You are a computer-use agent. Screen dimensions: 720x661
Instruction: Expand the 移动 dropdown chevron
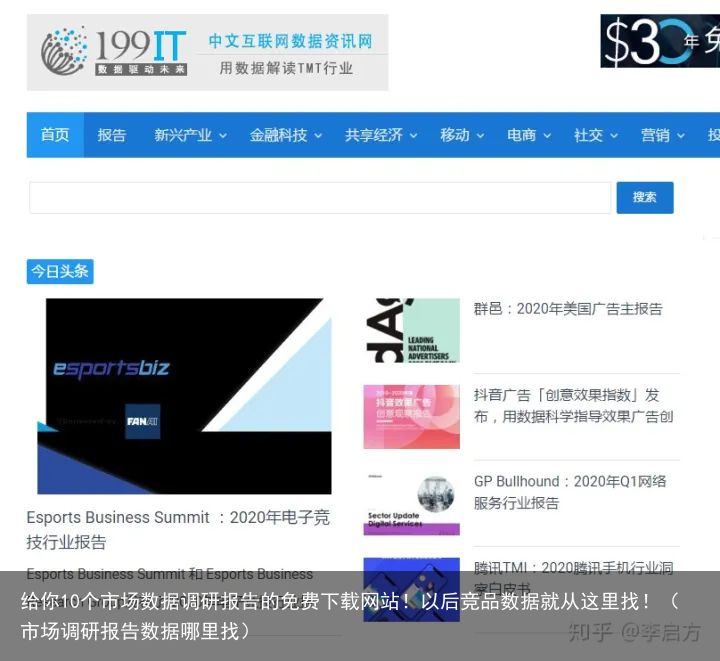pyautogui.click(x=480, y=136)
